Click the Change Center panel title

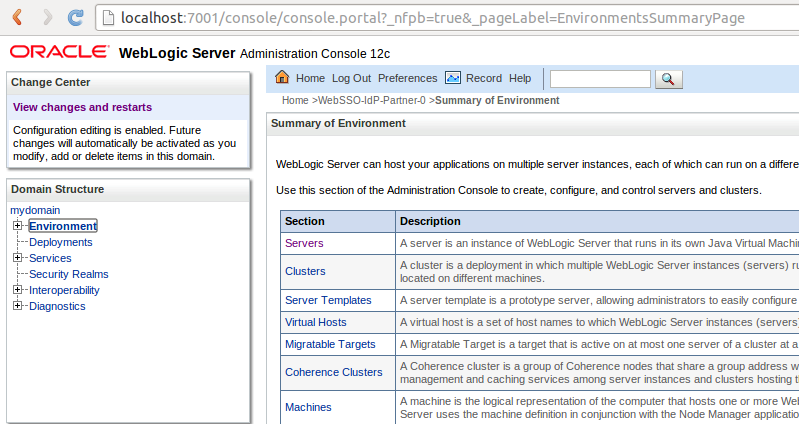pos(50,82)
